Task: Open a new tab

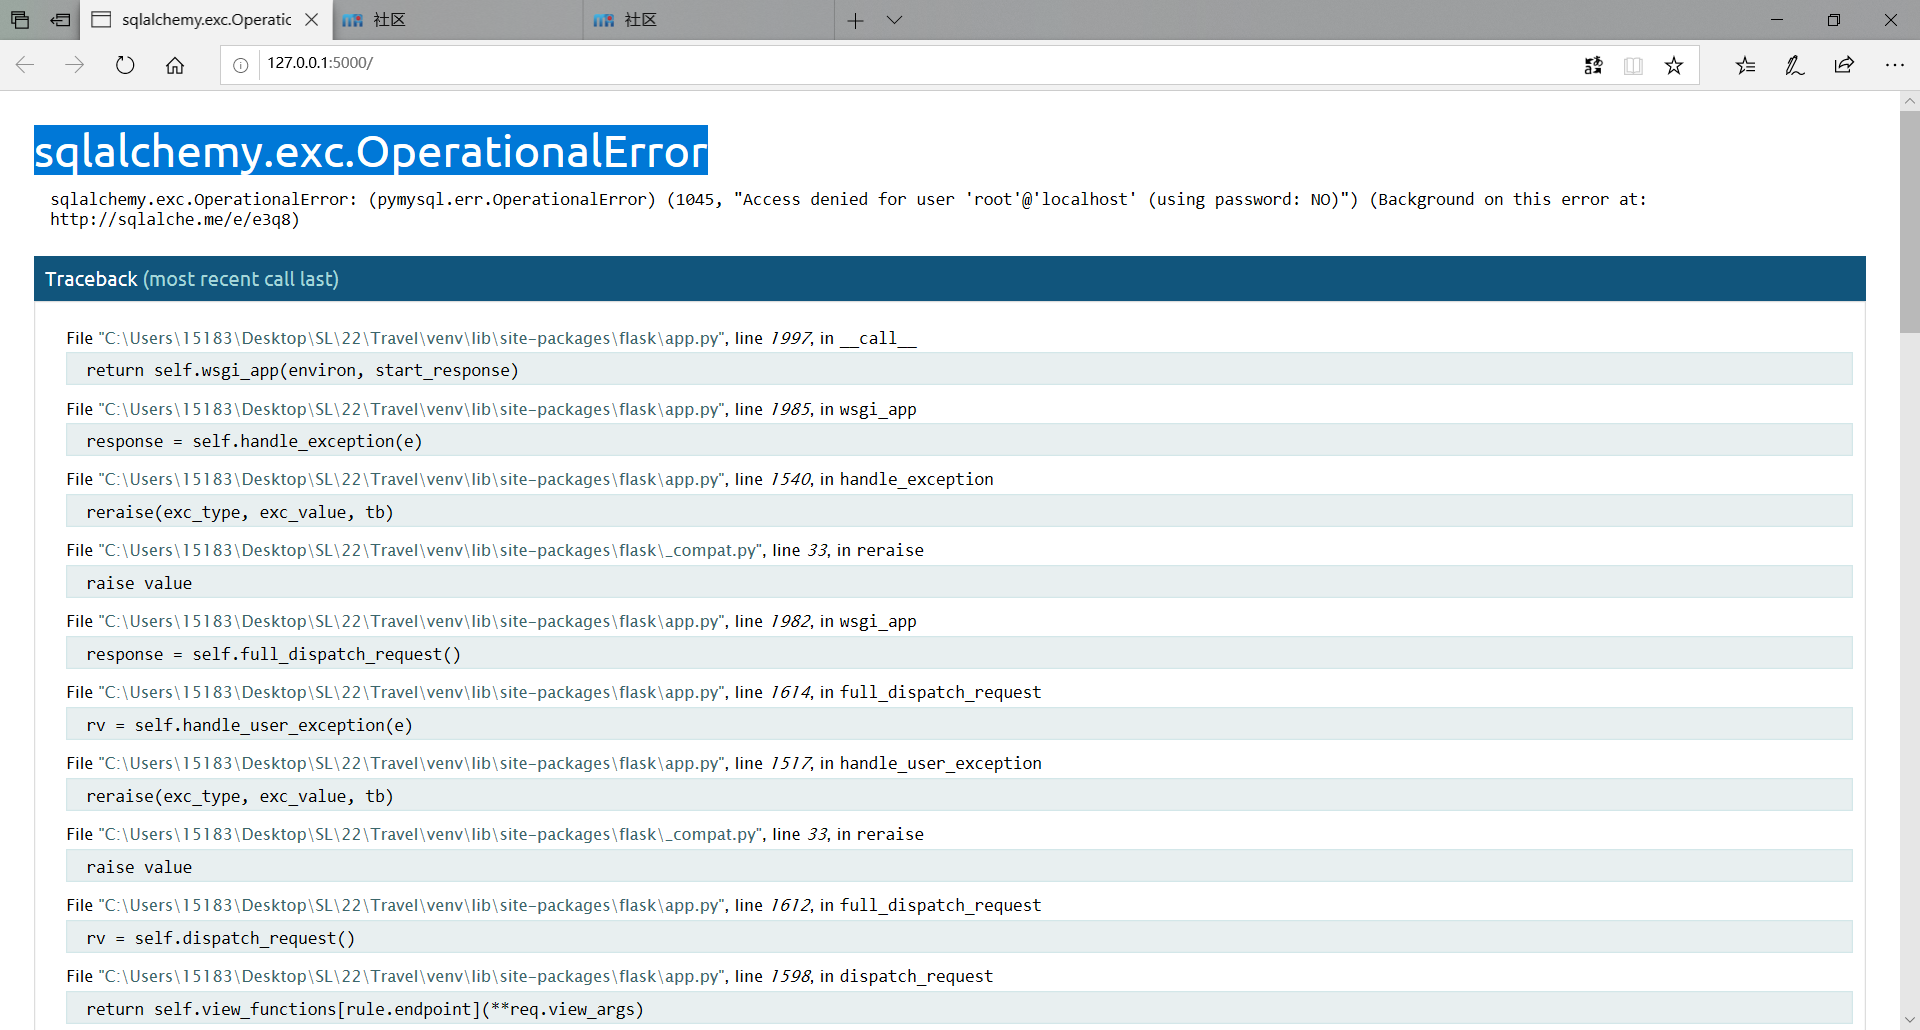Action: click(x=855, y=20)
